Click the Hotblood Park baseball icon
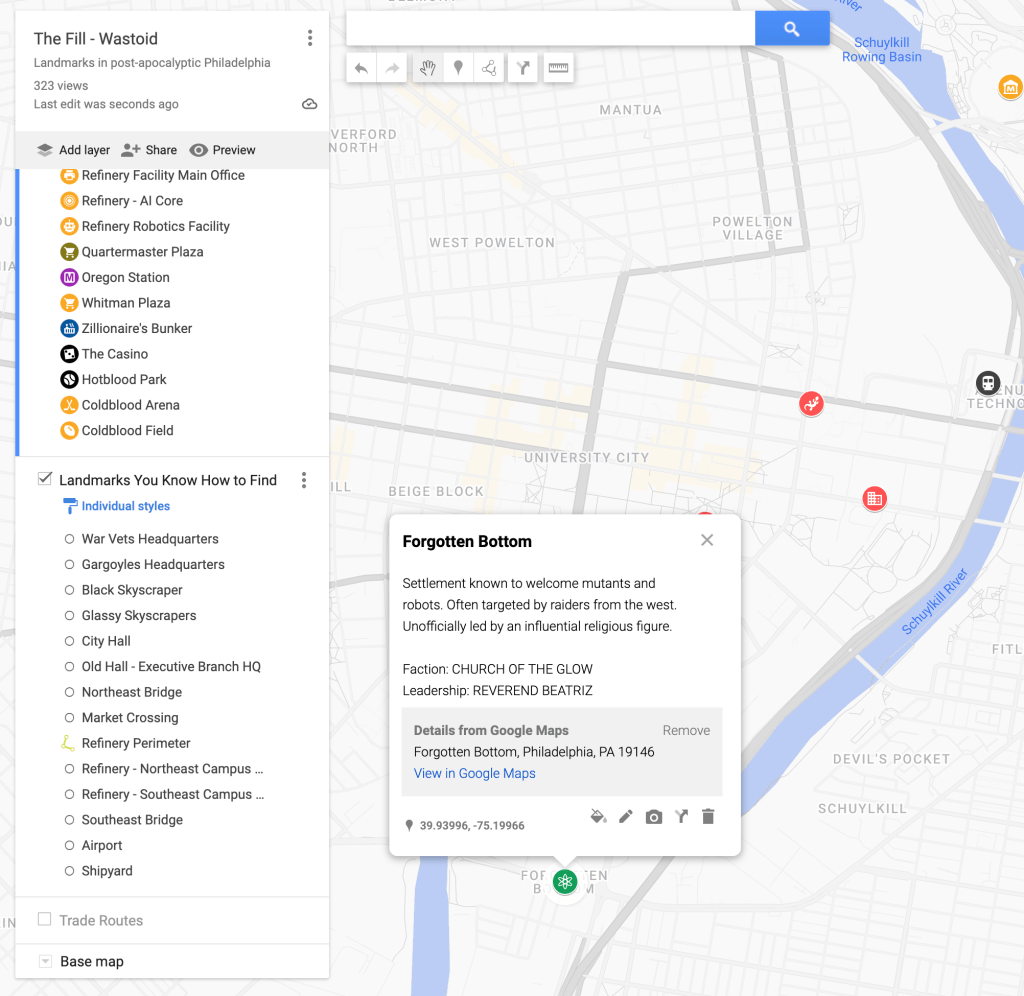The height and width of the screenshot is (996, 1024). pyautogui.click(x=69, y=379)
